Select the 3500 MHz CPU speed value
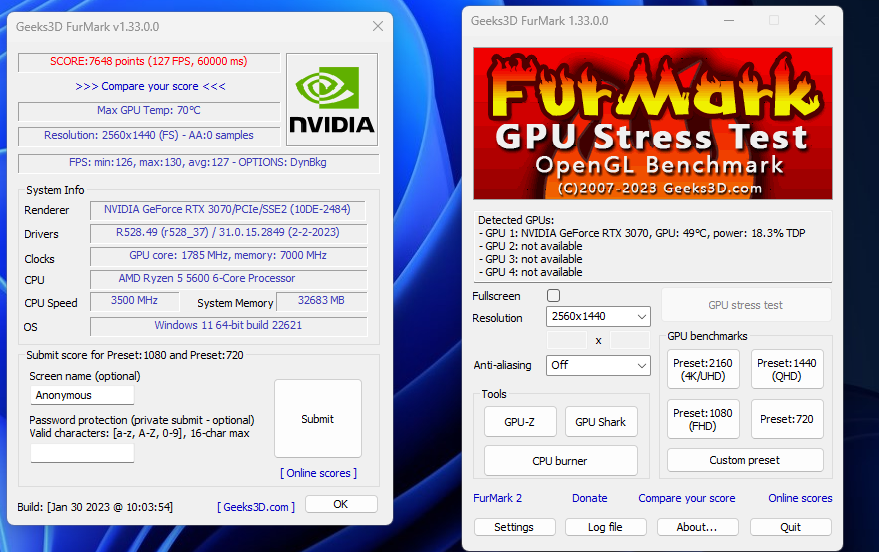Viewport: 879px width, 552px height. [x=135, y=301]
